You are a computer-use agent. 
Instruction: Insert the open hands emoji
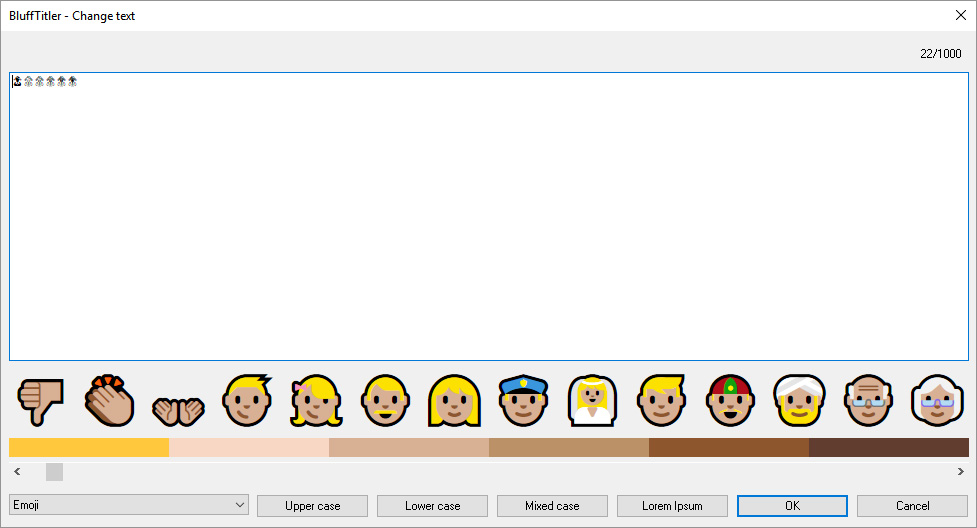tap(178, 411)
